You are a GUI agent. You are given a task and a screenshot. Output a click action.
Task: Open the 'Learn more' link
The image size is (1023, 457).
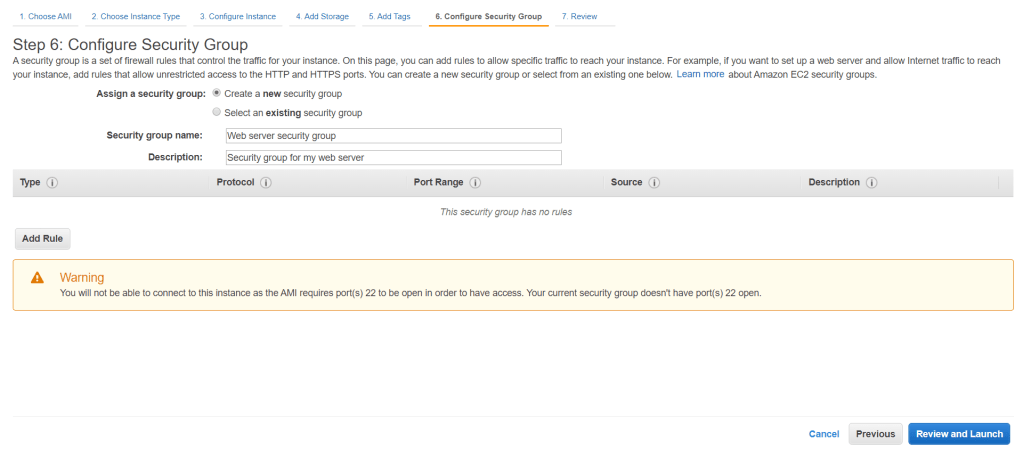click(700, 75)
